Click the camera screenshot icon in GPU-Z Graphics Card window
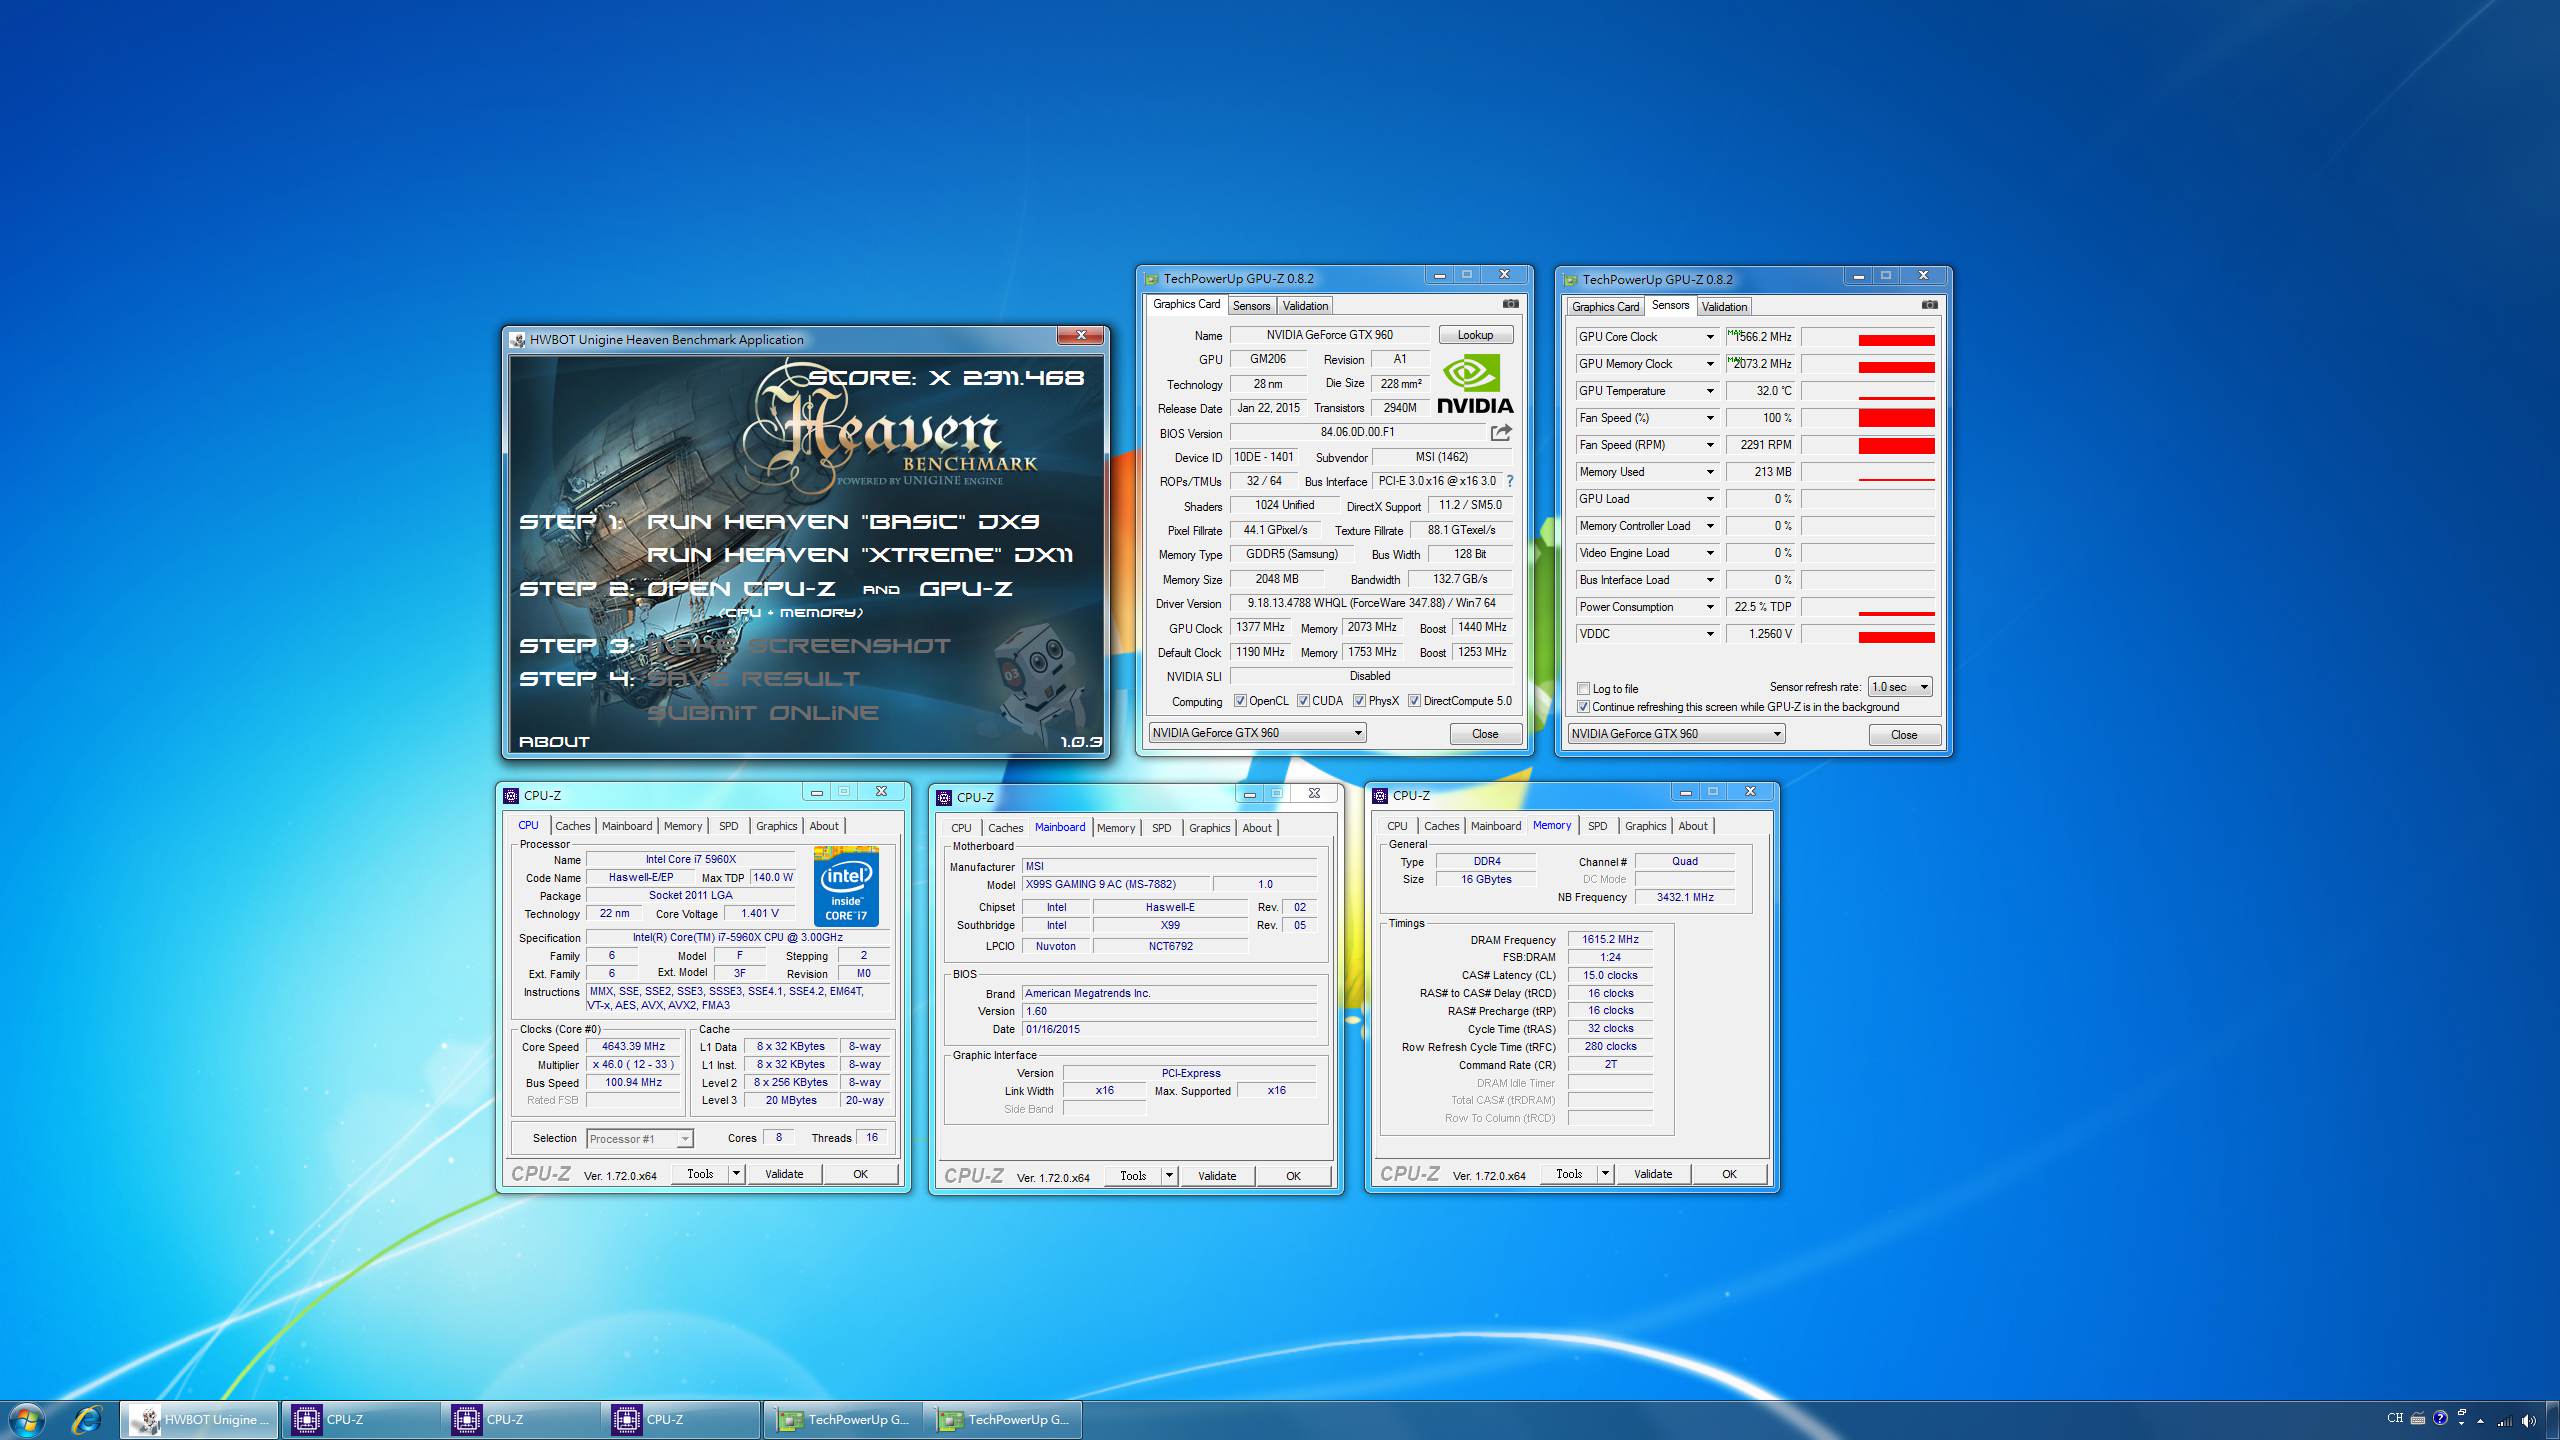Screen dimensions: 2560x1440 click(x=1510, y=304)
